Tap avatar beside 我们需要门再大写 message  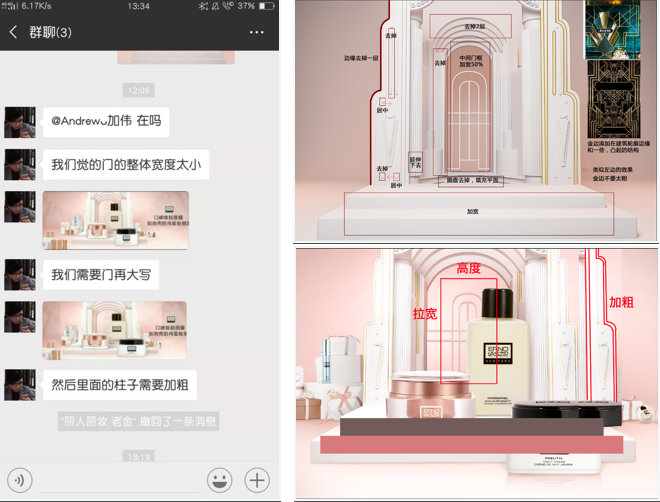[20, 273]
